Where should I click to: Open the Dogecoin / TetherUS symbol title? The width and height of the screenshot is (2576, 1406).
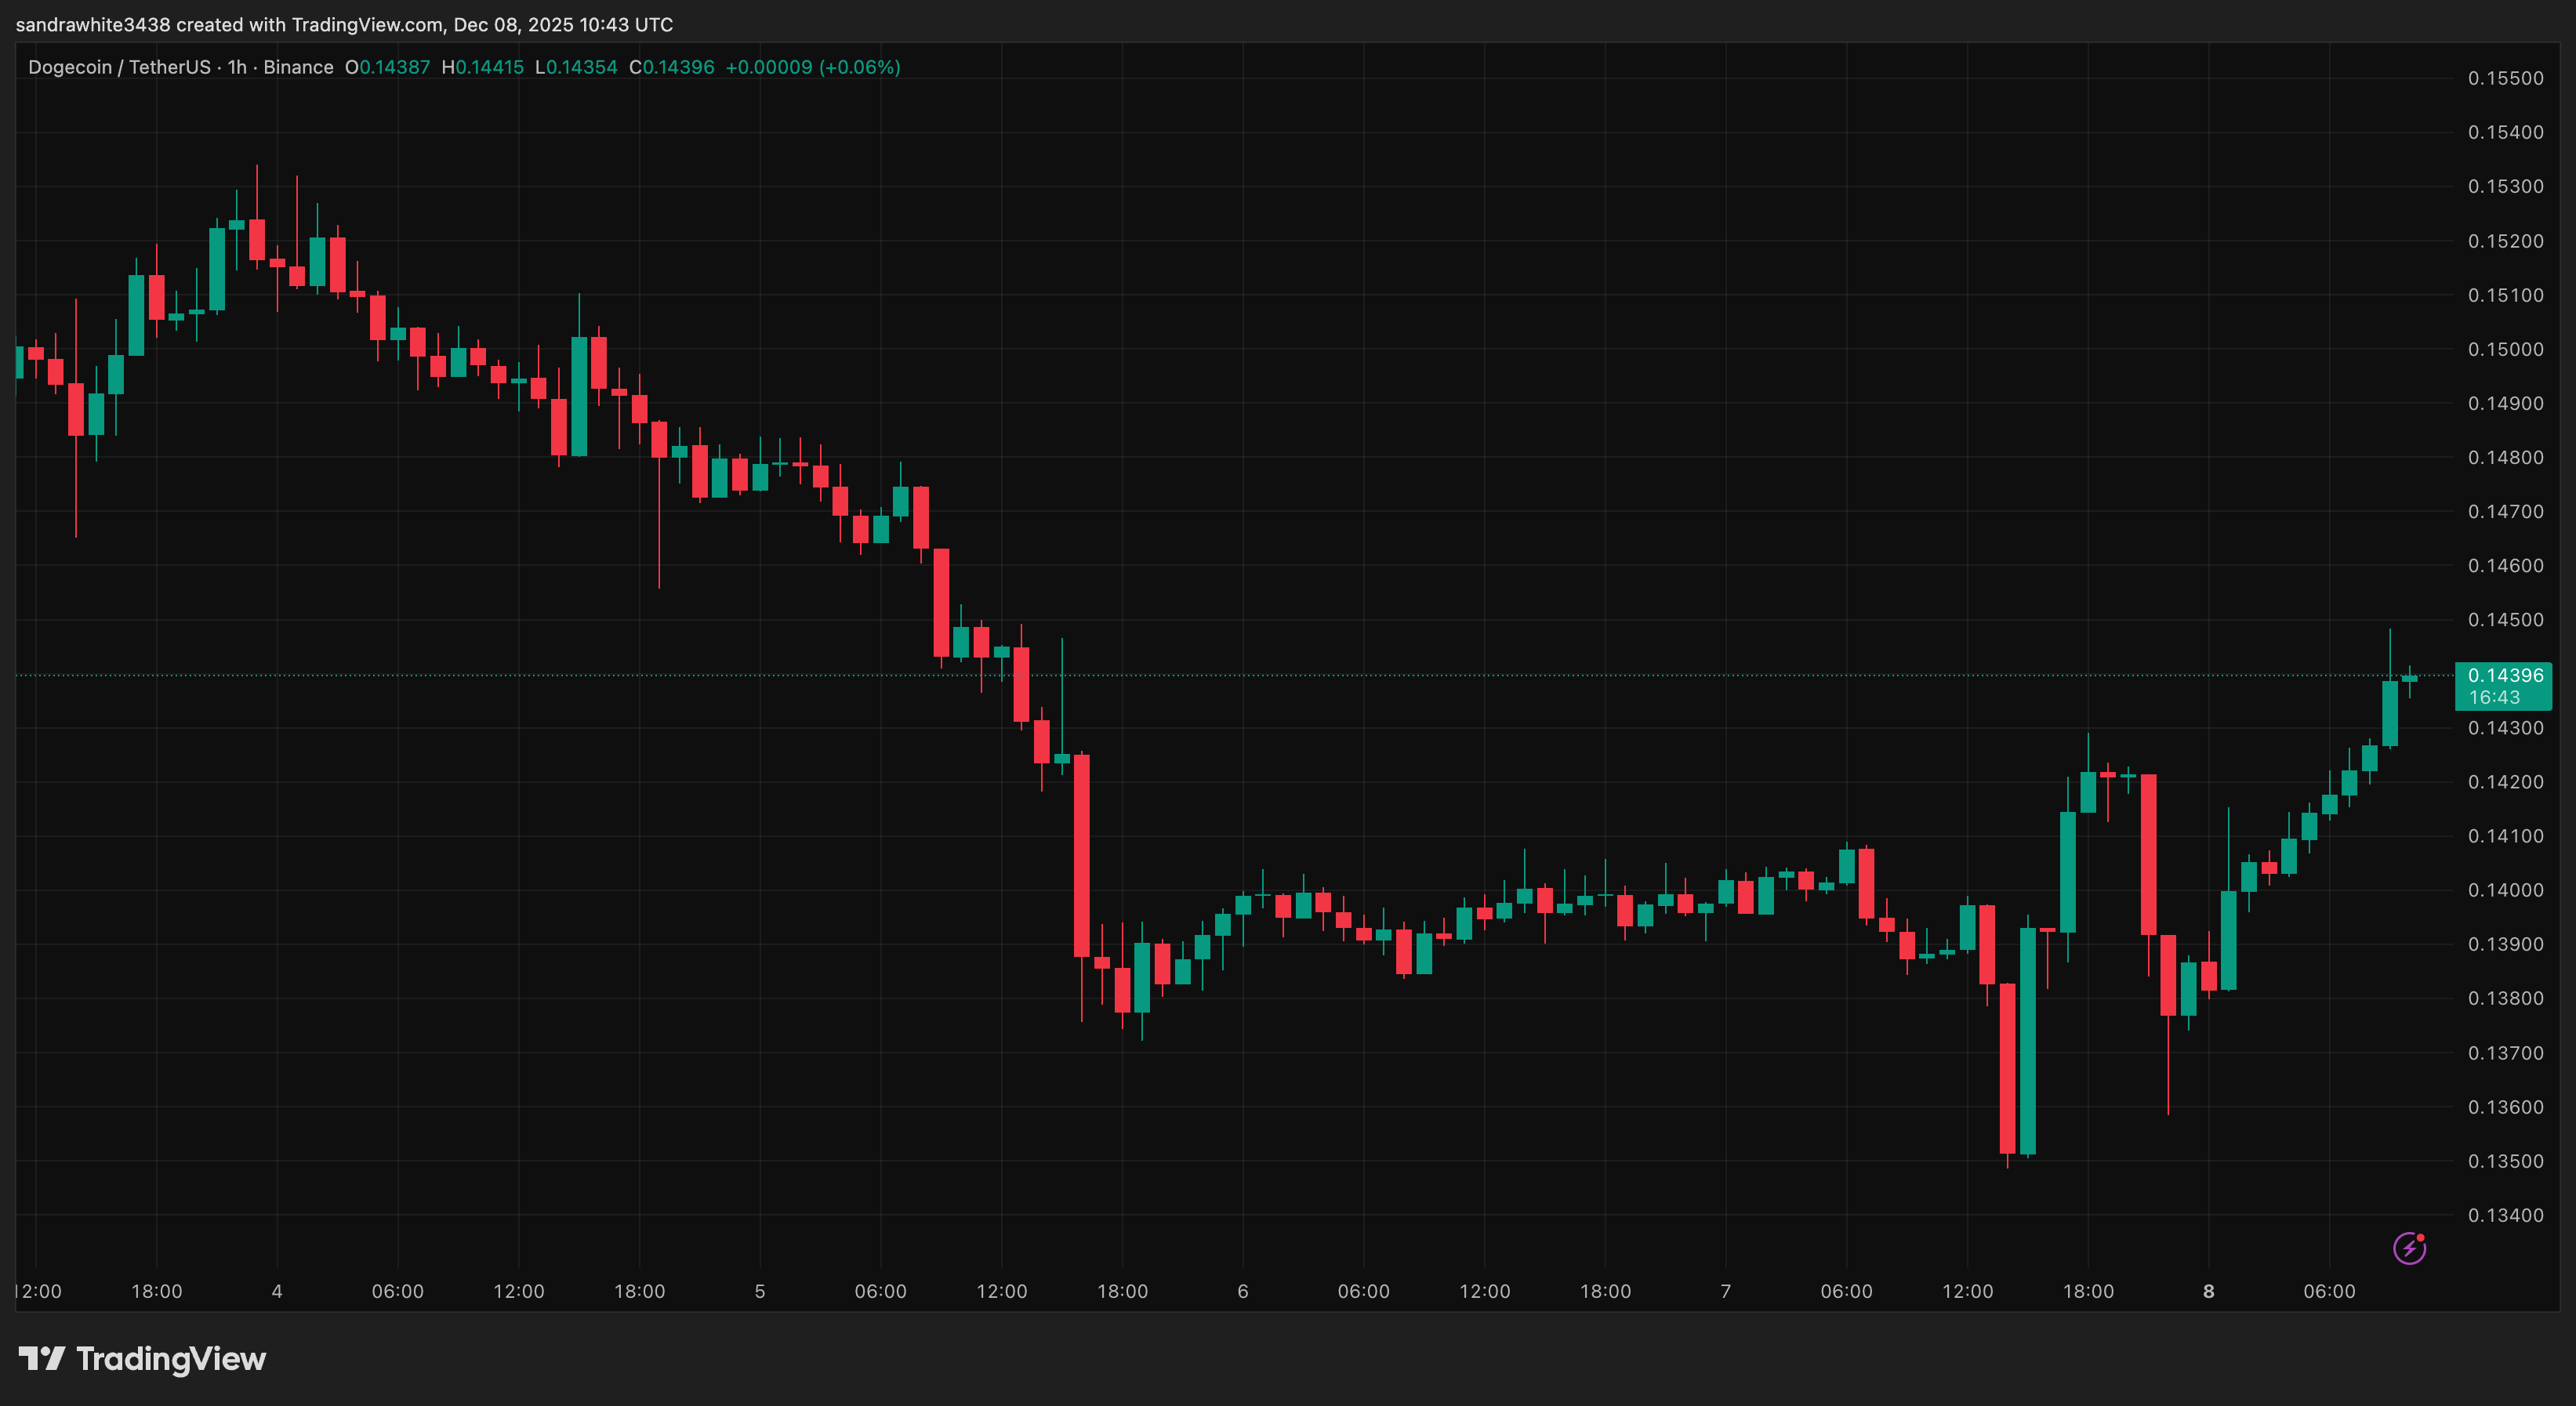(120, 67)
